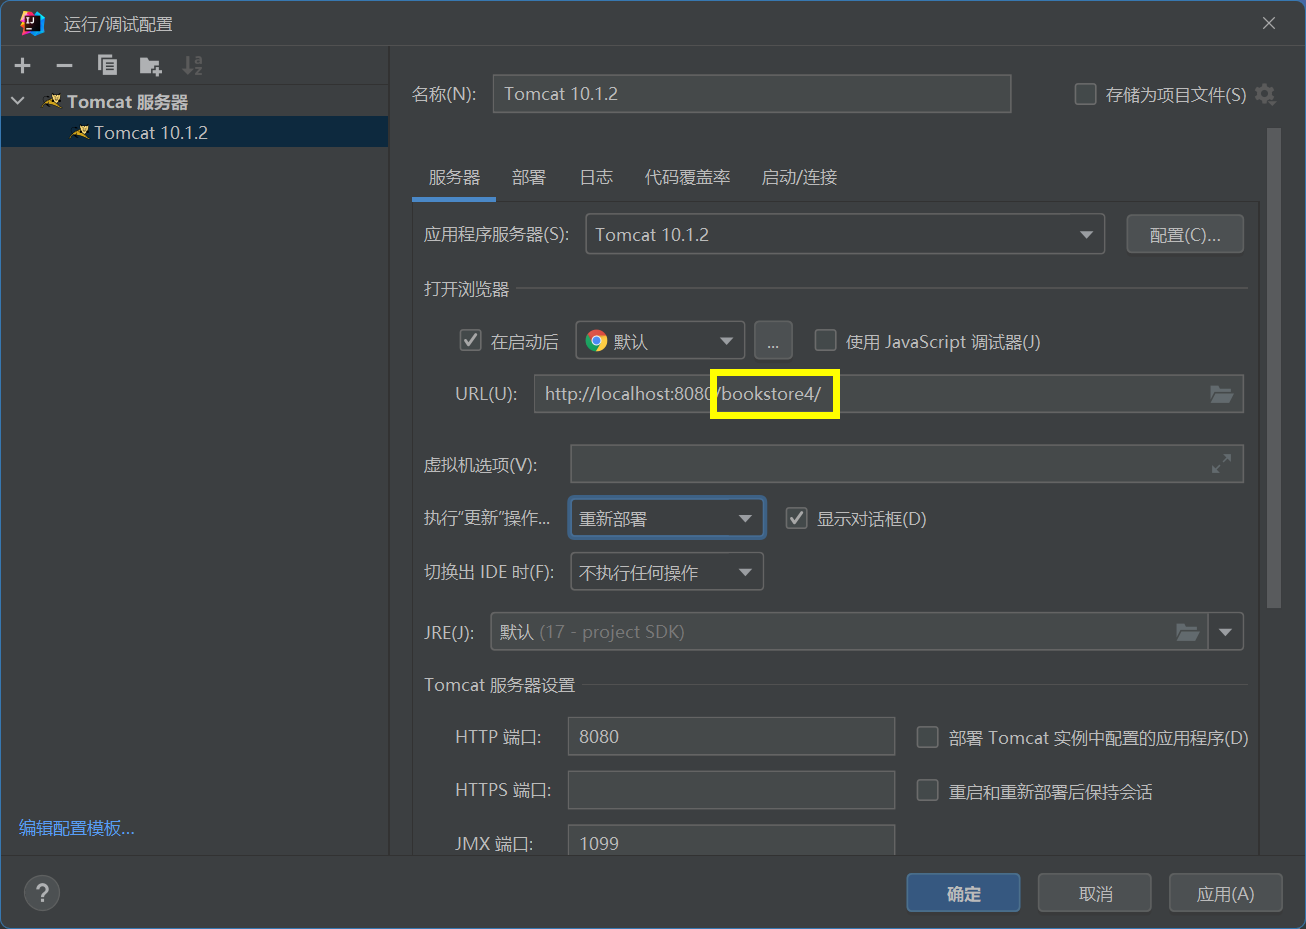
Task: Create a new configuration folder
Action: (x=150, y=66)
